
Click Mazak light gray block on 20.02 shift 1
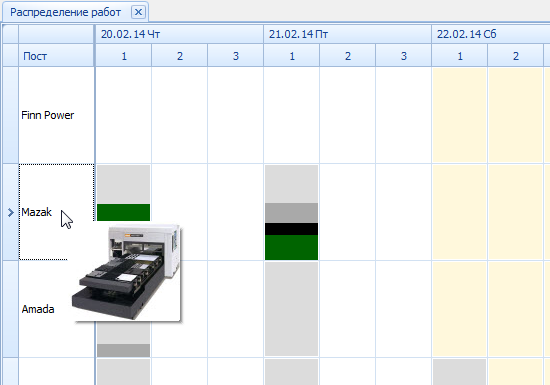click(123, 184)
